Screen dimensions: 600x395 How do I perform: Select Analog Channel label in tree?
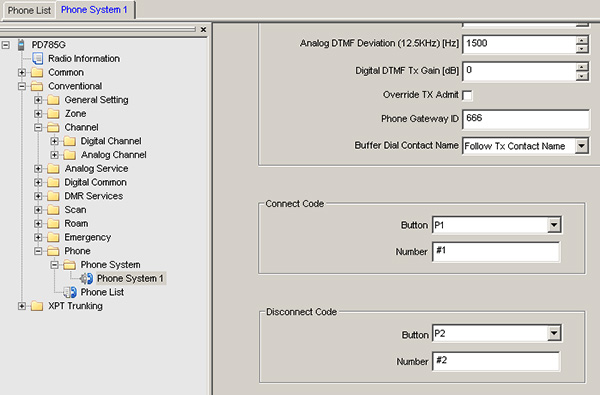coord(114,155)
